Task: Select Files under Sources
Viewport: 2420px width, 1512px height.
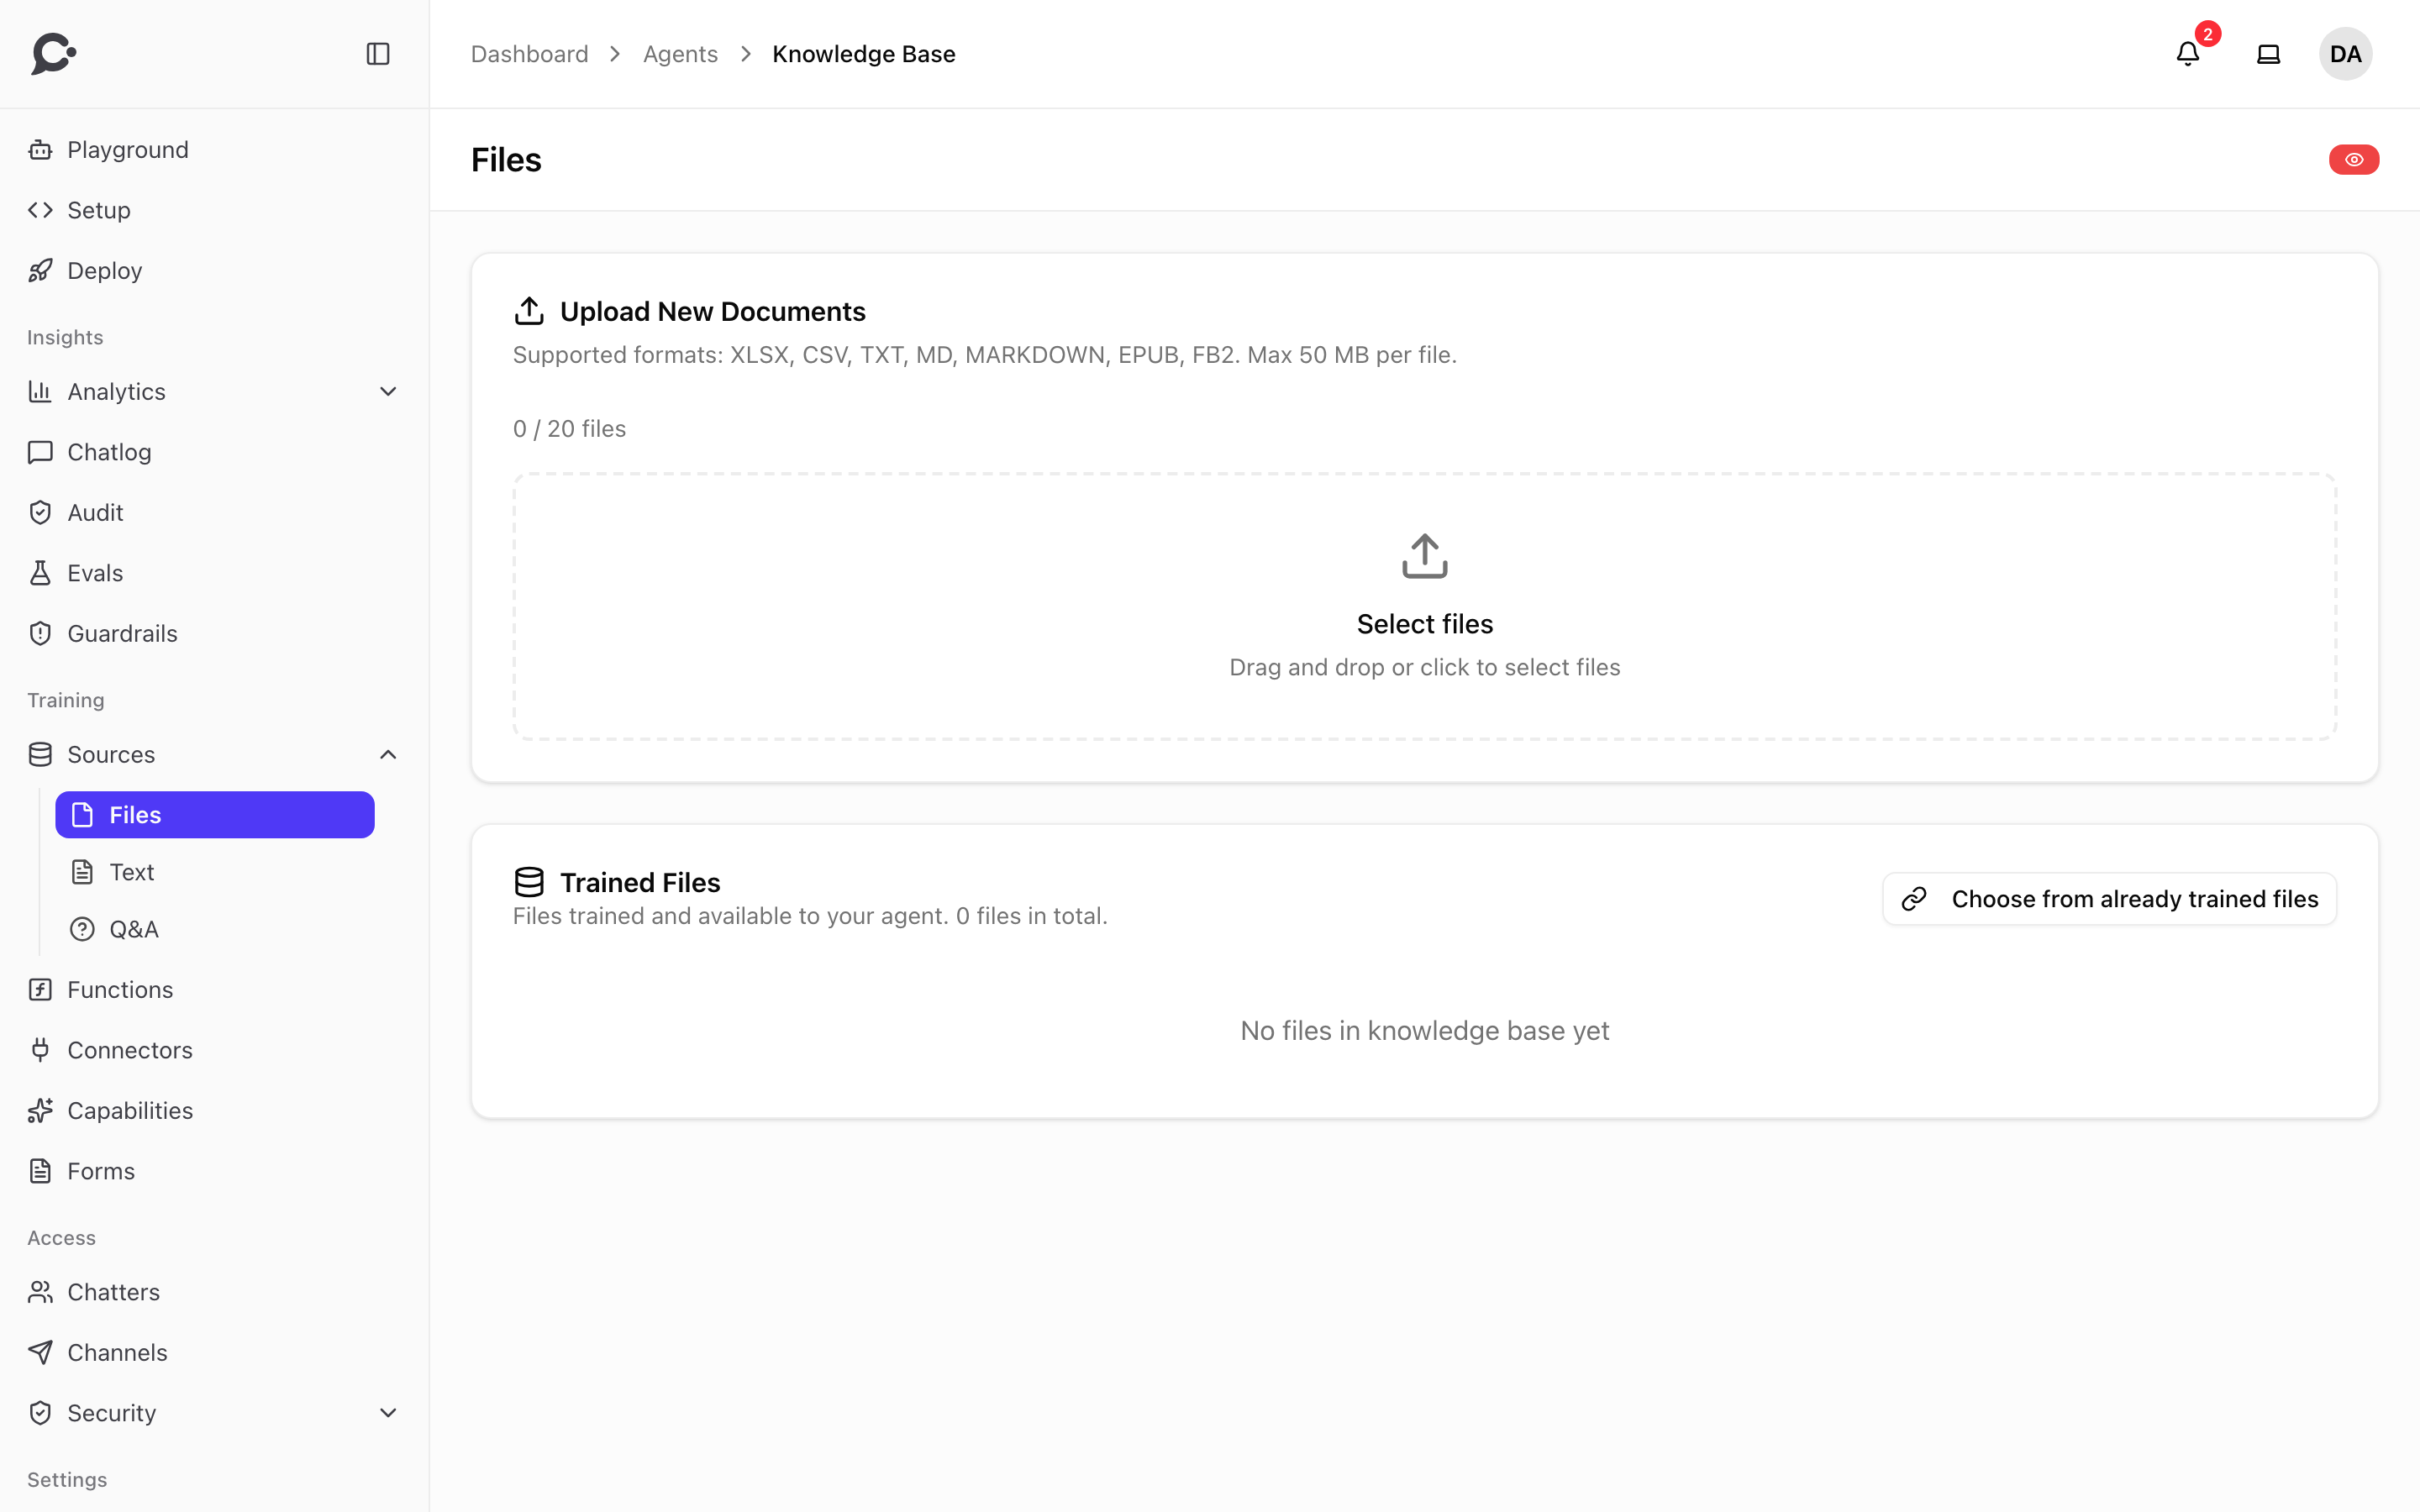Action: [x=215, y=815]
